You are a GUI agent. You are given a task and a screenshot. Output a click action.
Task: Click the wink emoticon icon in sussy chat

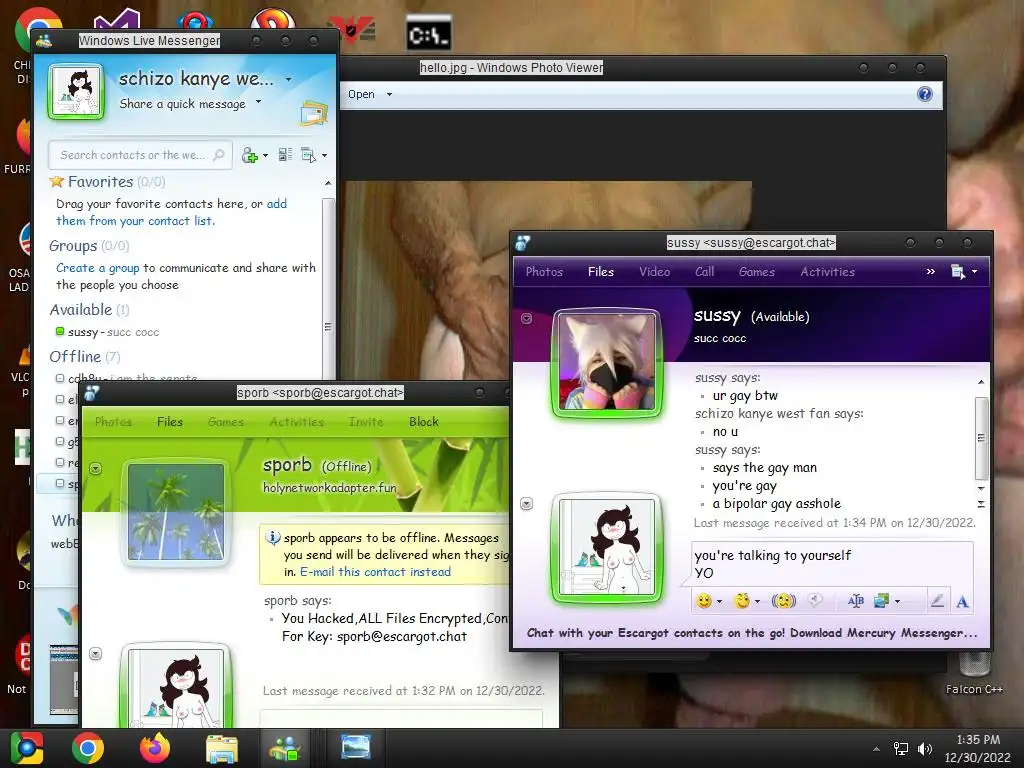[742, 601]
